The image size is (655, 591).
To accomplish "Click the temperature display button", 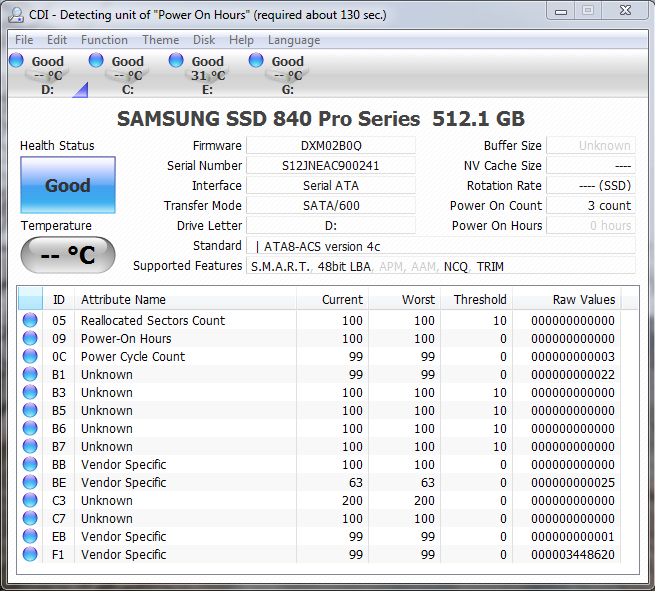I will pos(68,255).
